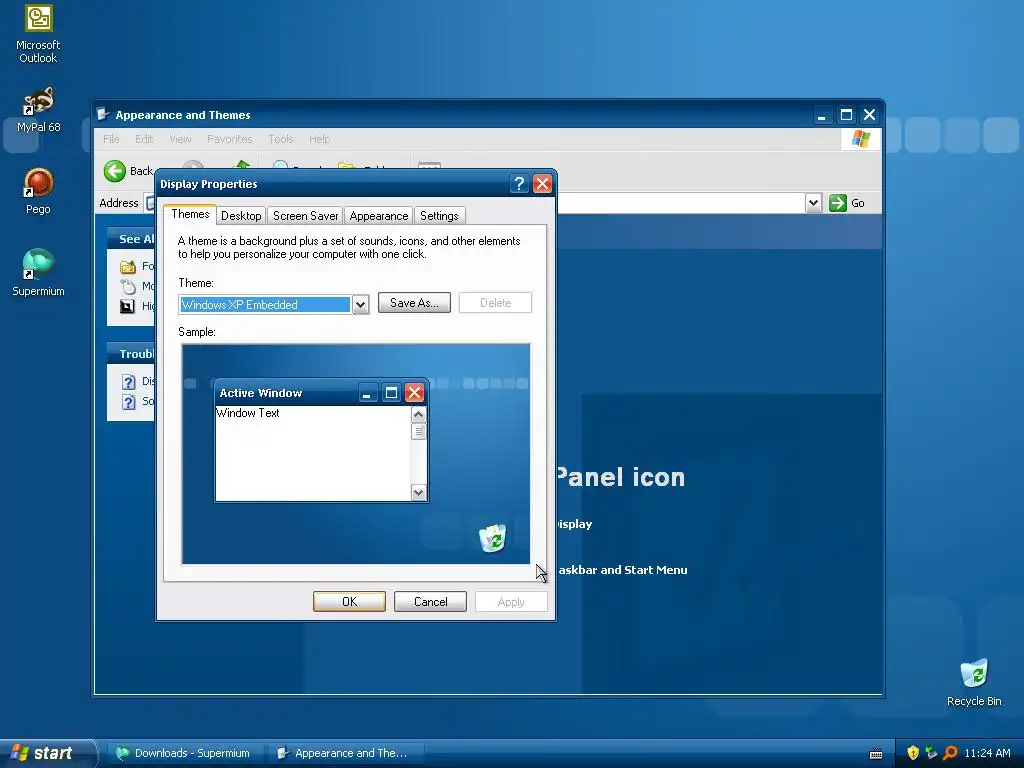Open the View menu in Appearance and Themes
Viewport: 1024px width, 768px height.
coord(180,139)
